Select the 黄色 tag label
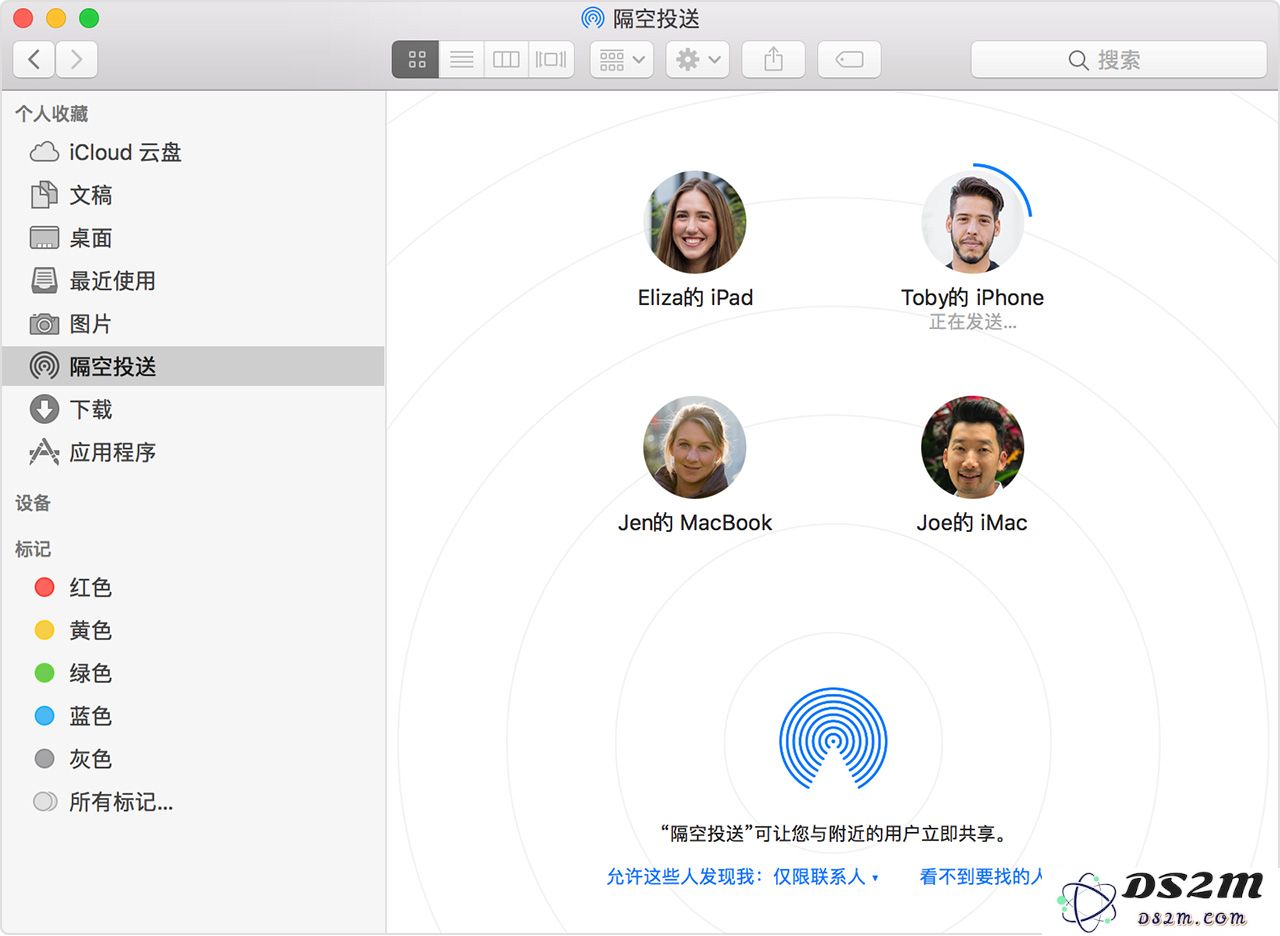This screenshot has height=936, width=1280. coord(90,631)
